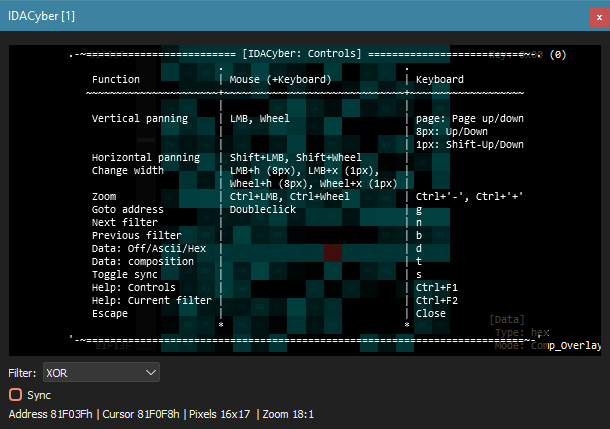Click the 'Previous filter' row label
Viewport: 610px width, 429px height.
click(137, 235)
